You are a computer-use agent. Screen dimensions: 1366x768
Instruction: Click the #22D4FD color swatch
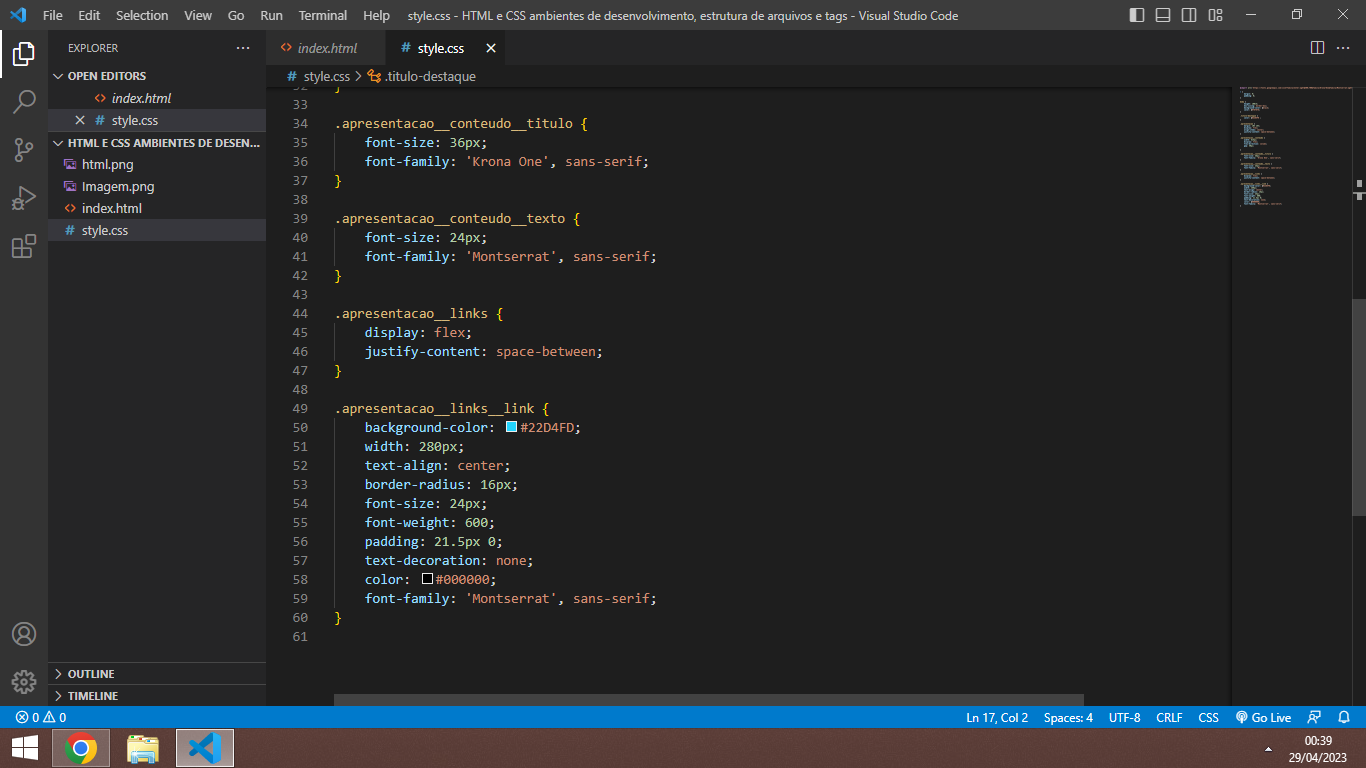click(511, 427)
